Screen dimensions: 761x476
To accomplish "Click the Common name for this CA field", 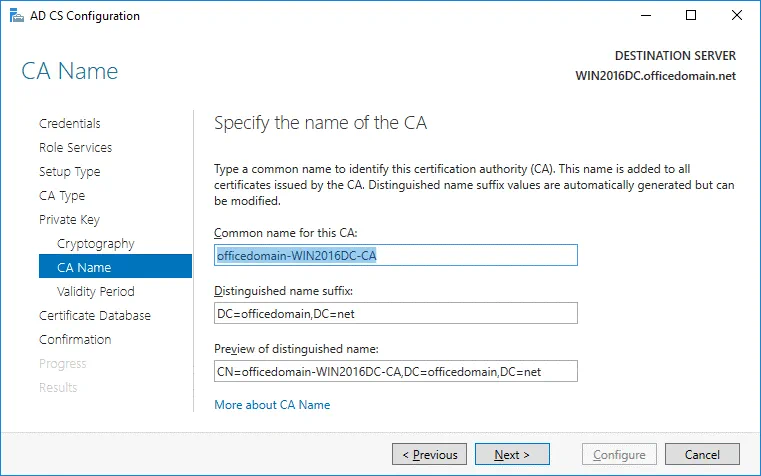I will pos(396,255).
